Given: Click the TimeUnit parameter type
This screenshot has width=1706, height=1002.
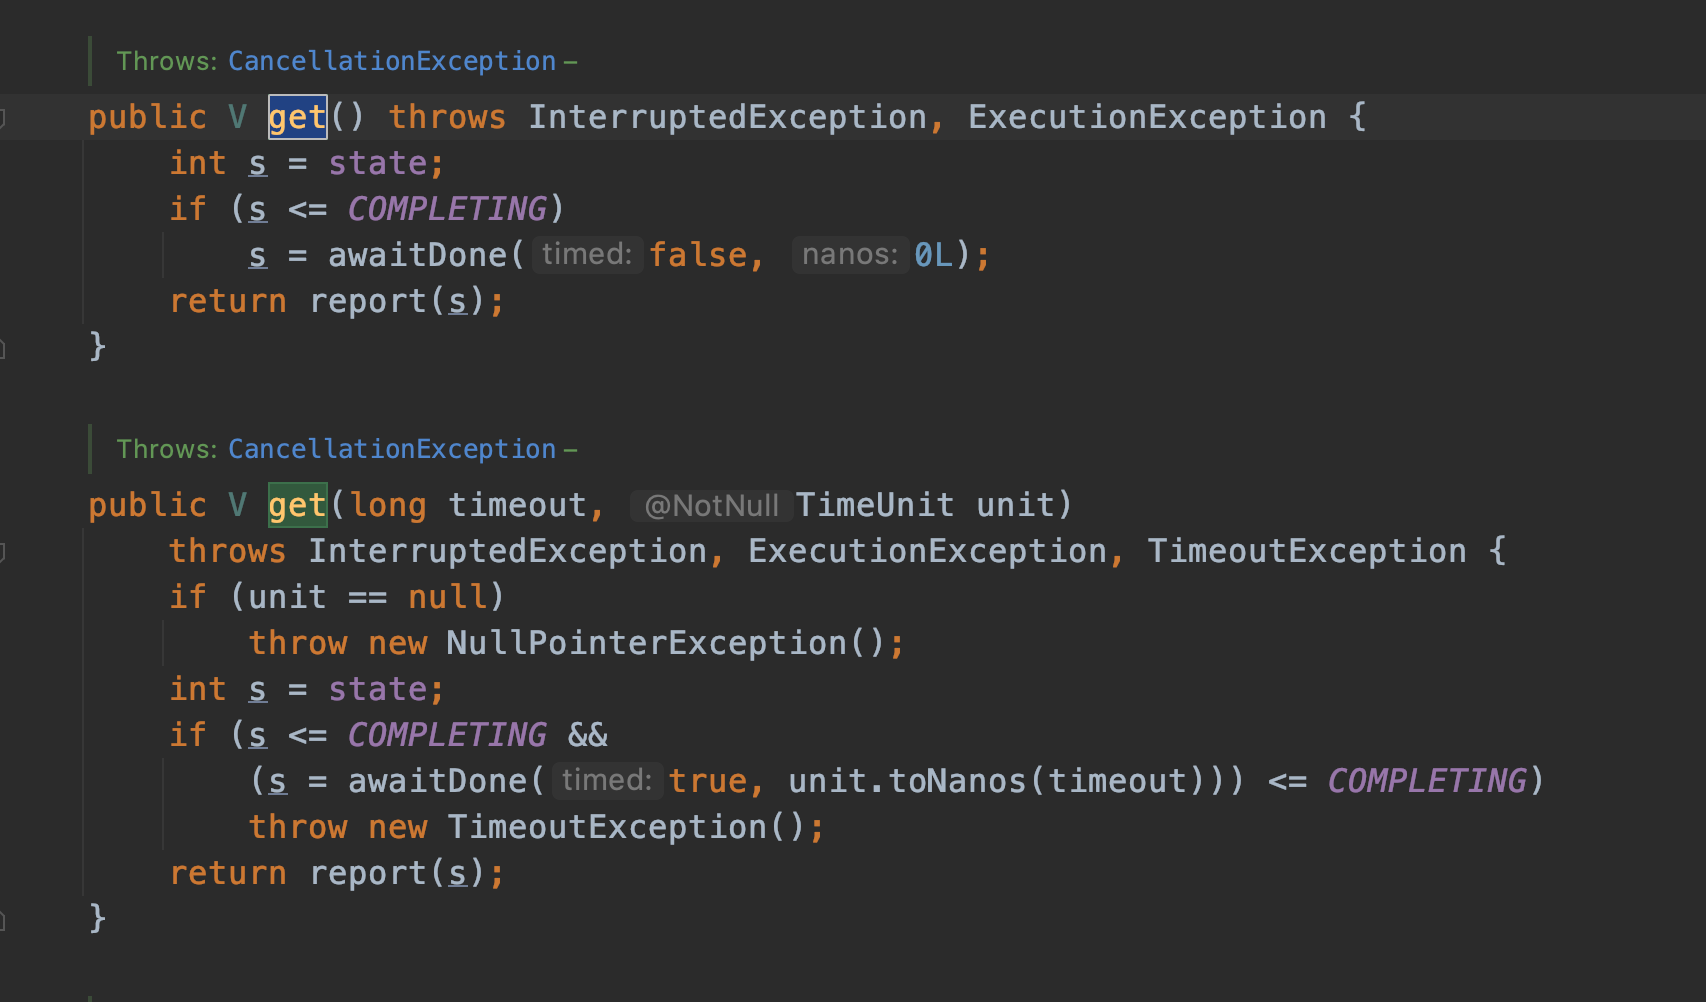Looking at the screenshot, I should pyautogui.click(x=874, y=506).
